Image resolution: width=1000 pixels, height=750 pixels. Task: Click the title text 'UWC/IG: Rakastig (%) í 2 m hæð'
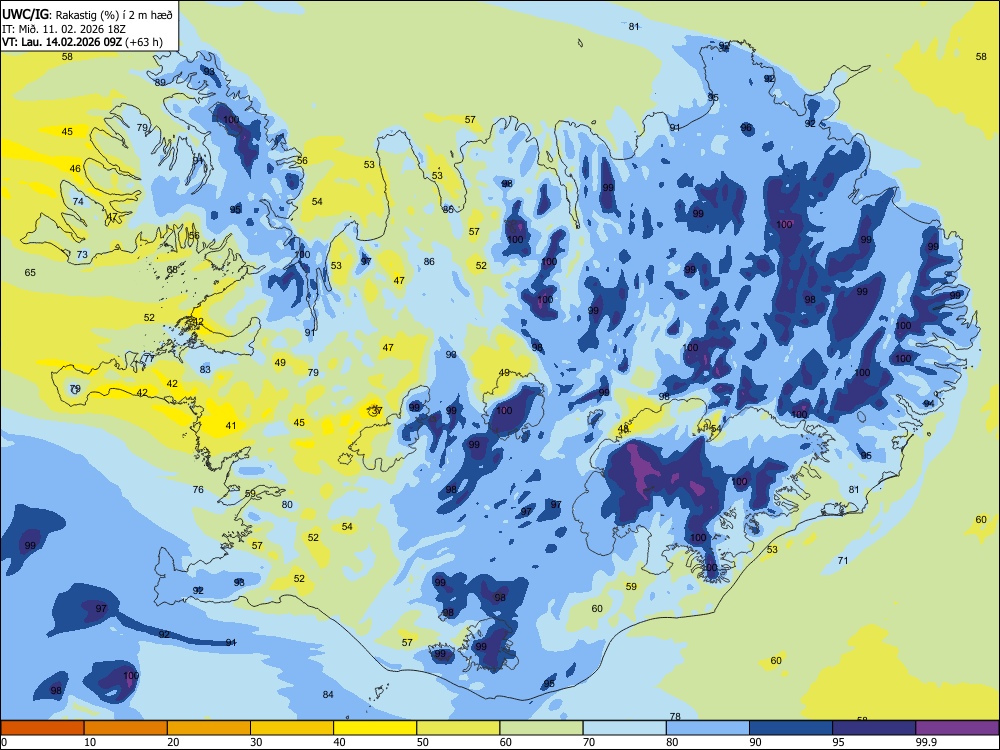tap(87, 15)
